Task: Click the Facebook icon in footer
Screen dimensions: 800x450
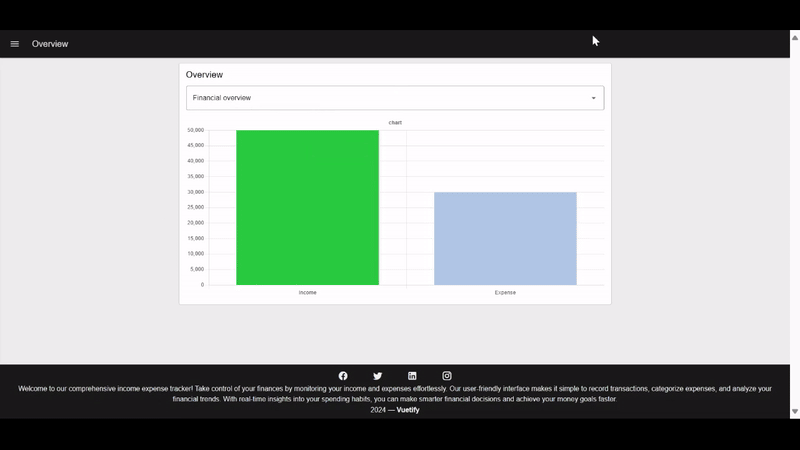Action: point(343,376)
